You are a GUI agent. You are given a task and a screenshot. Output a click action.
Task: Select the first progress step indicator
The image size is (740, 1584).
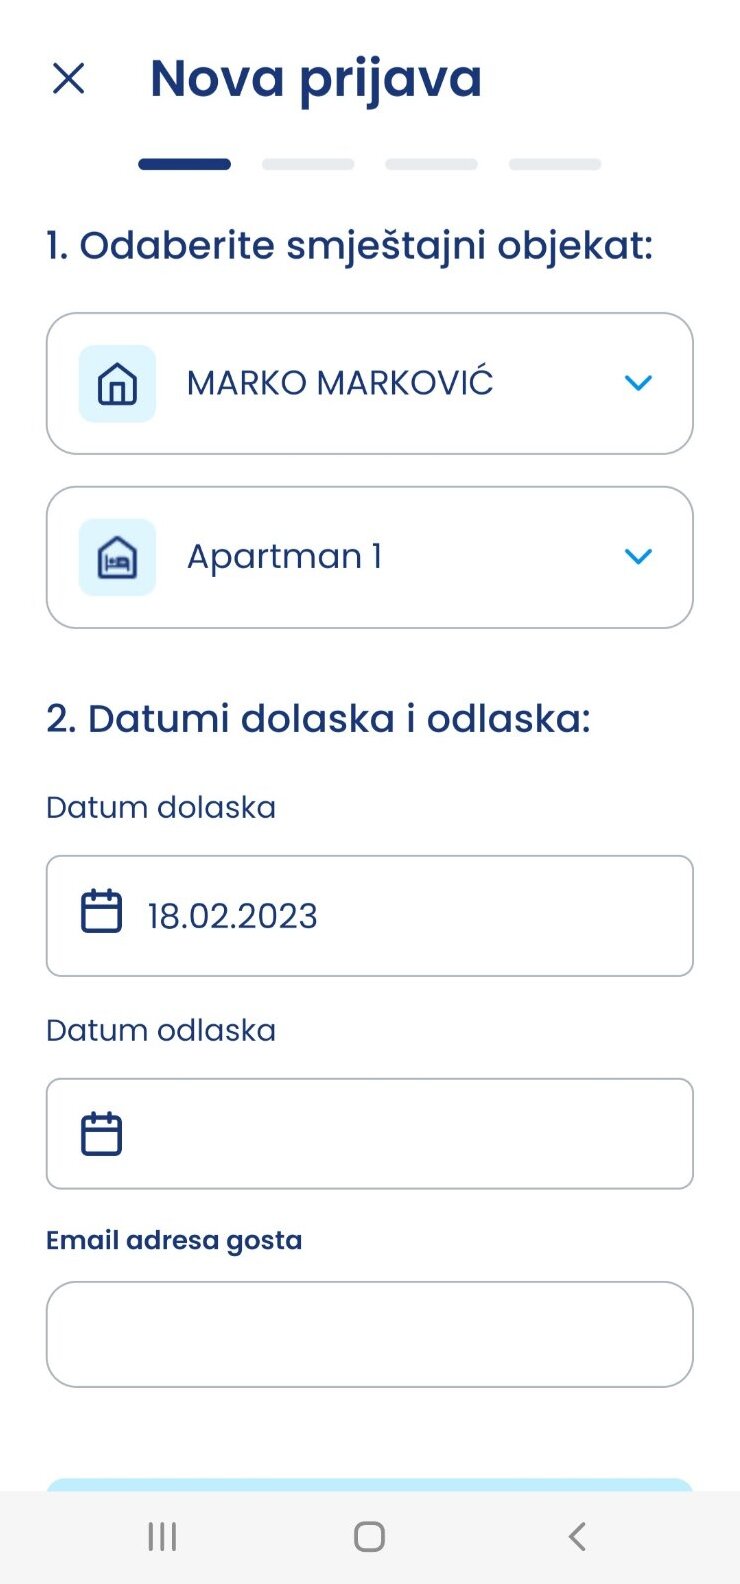click(x=184, y=164)
